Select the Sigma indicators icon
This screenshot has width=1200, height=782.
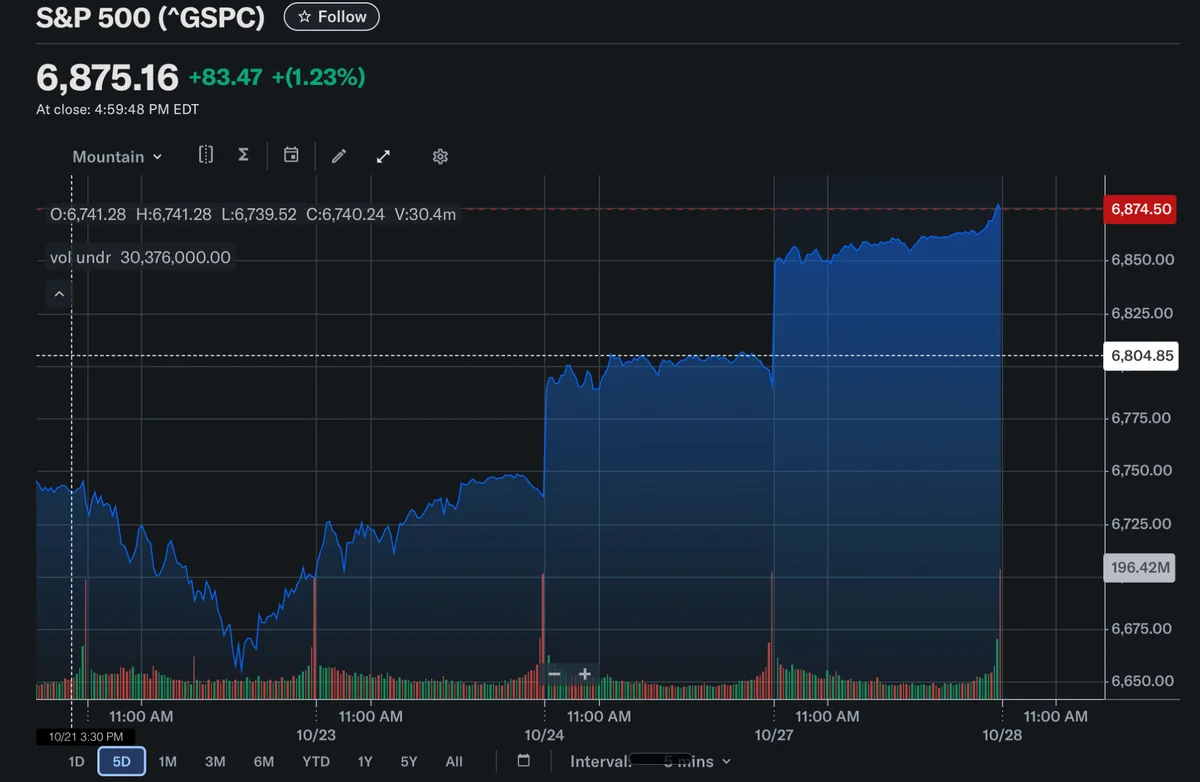point(243,155)
